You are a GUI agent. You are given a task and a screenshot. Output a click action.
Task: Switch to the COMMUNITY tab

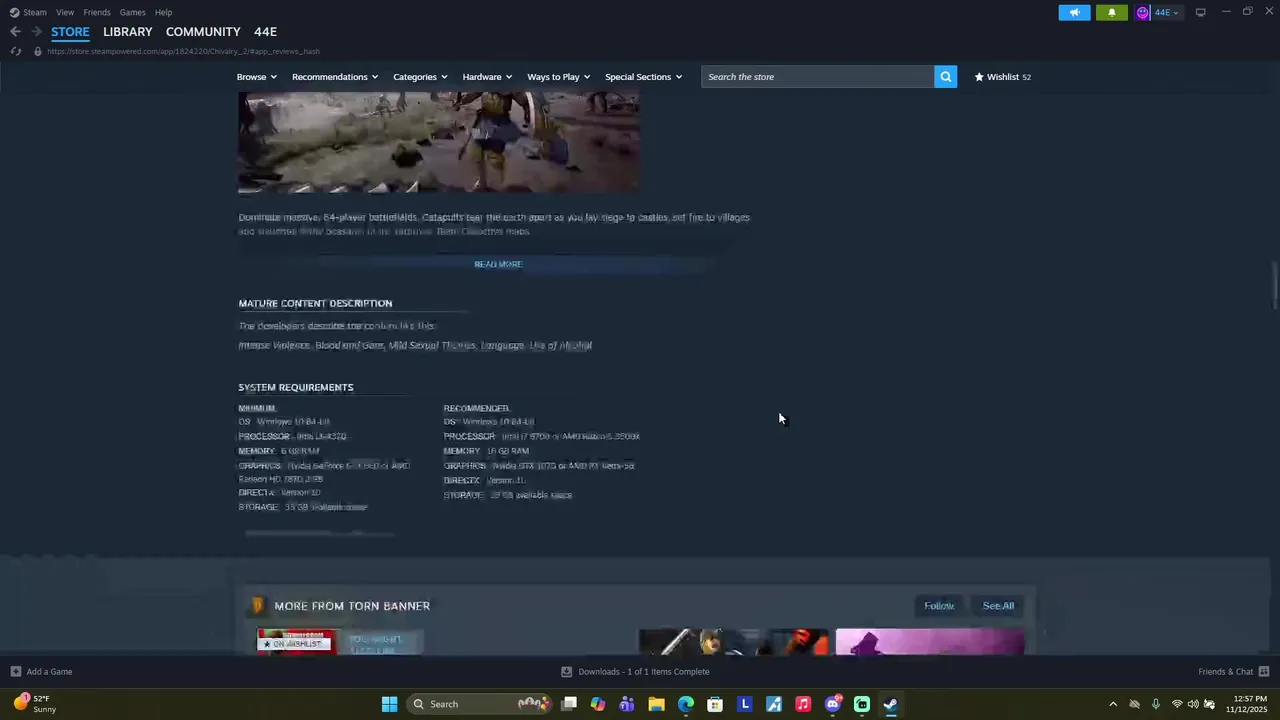click(x=203, y=32)
